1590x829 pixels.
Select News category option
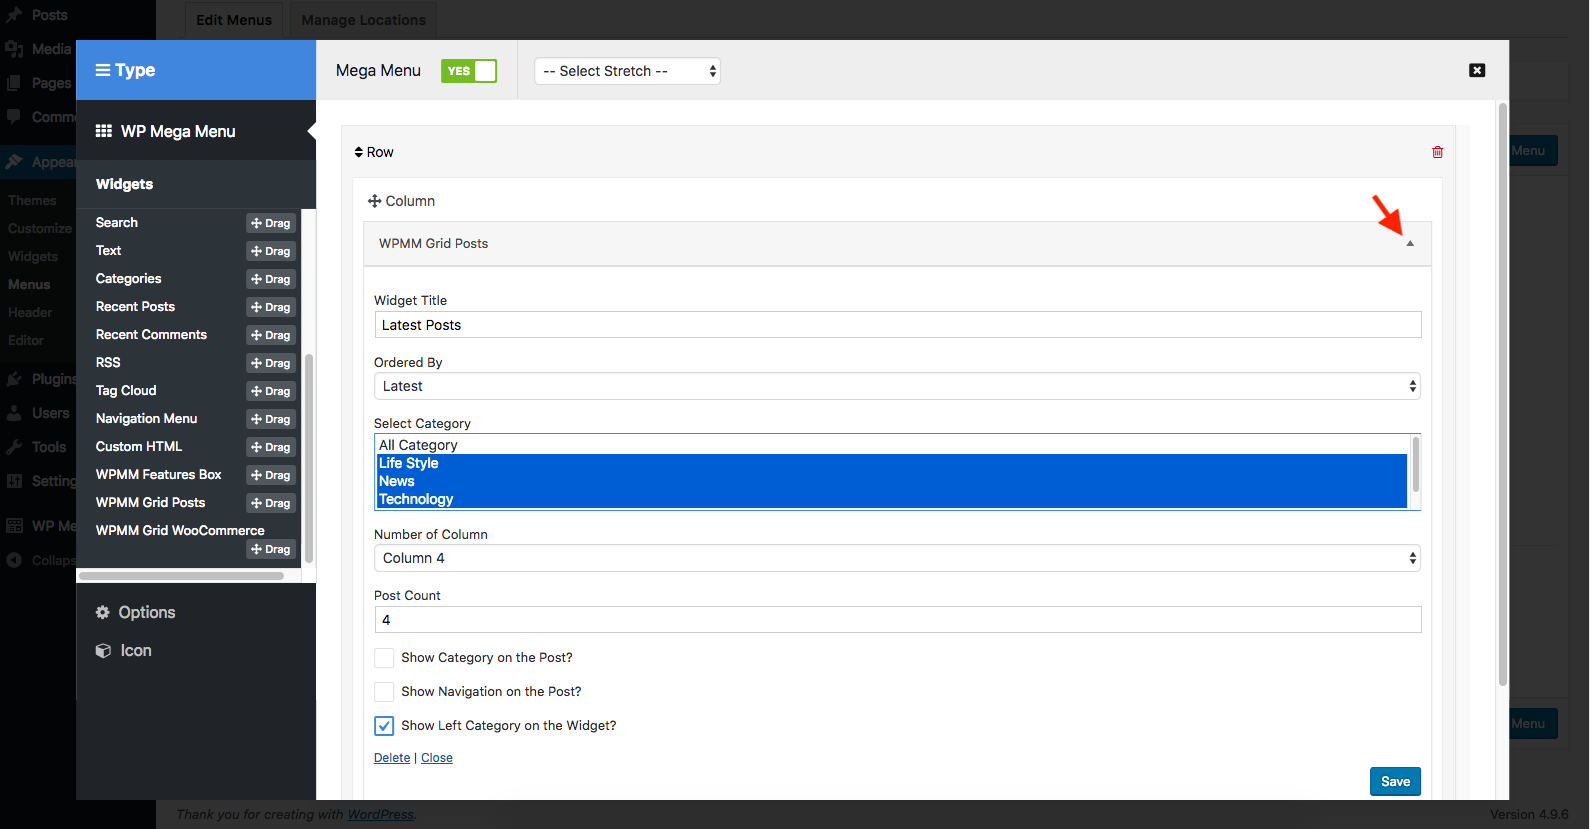click(892, 481)
